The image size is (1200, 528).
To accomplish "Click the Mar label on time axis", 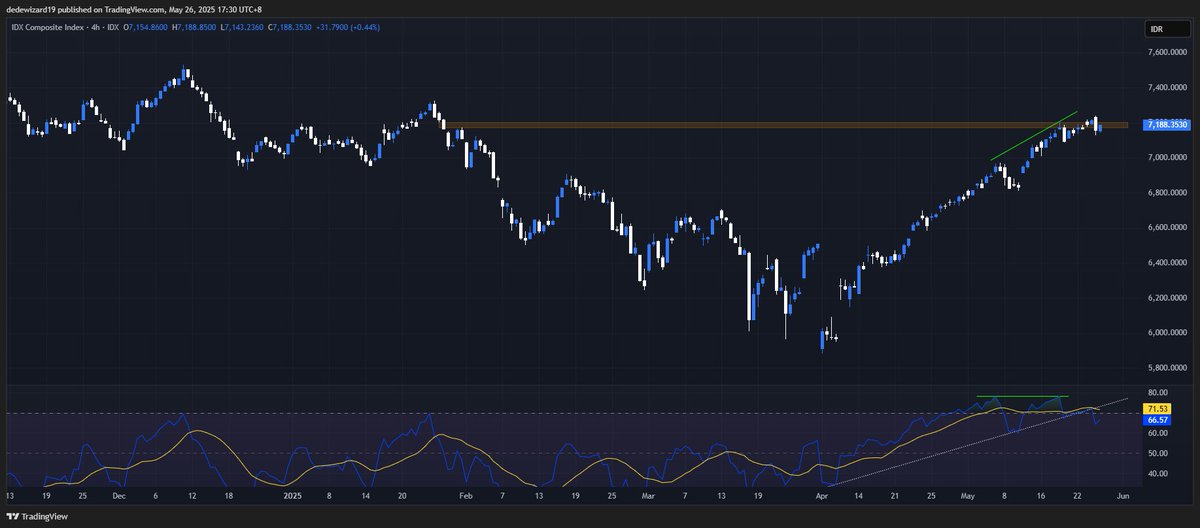I will (x=649, y=495).
